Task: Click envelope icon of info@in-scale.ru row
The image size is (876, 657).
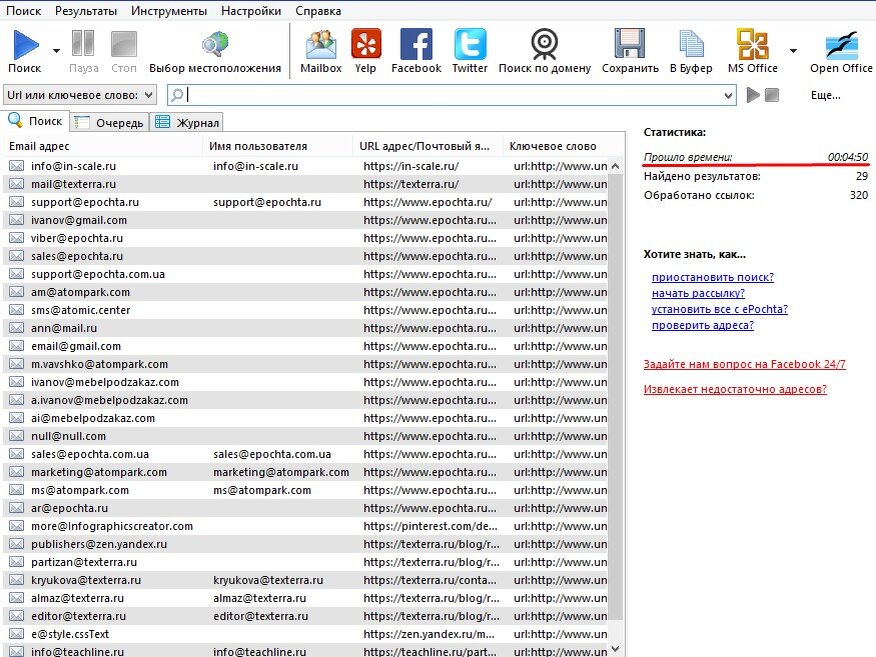Action: pyautogui.click(x=17, y=166)
